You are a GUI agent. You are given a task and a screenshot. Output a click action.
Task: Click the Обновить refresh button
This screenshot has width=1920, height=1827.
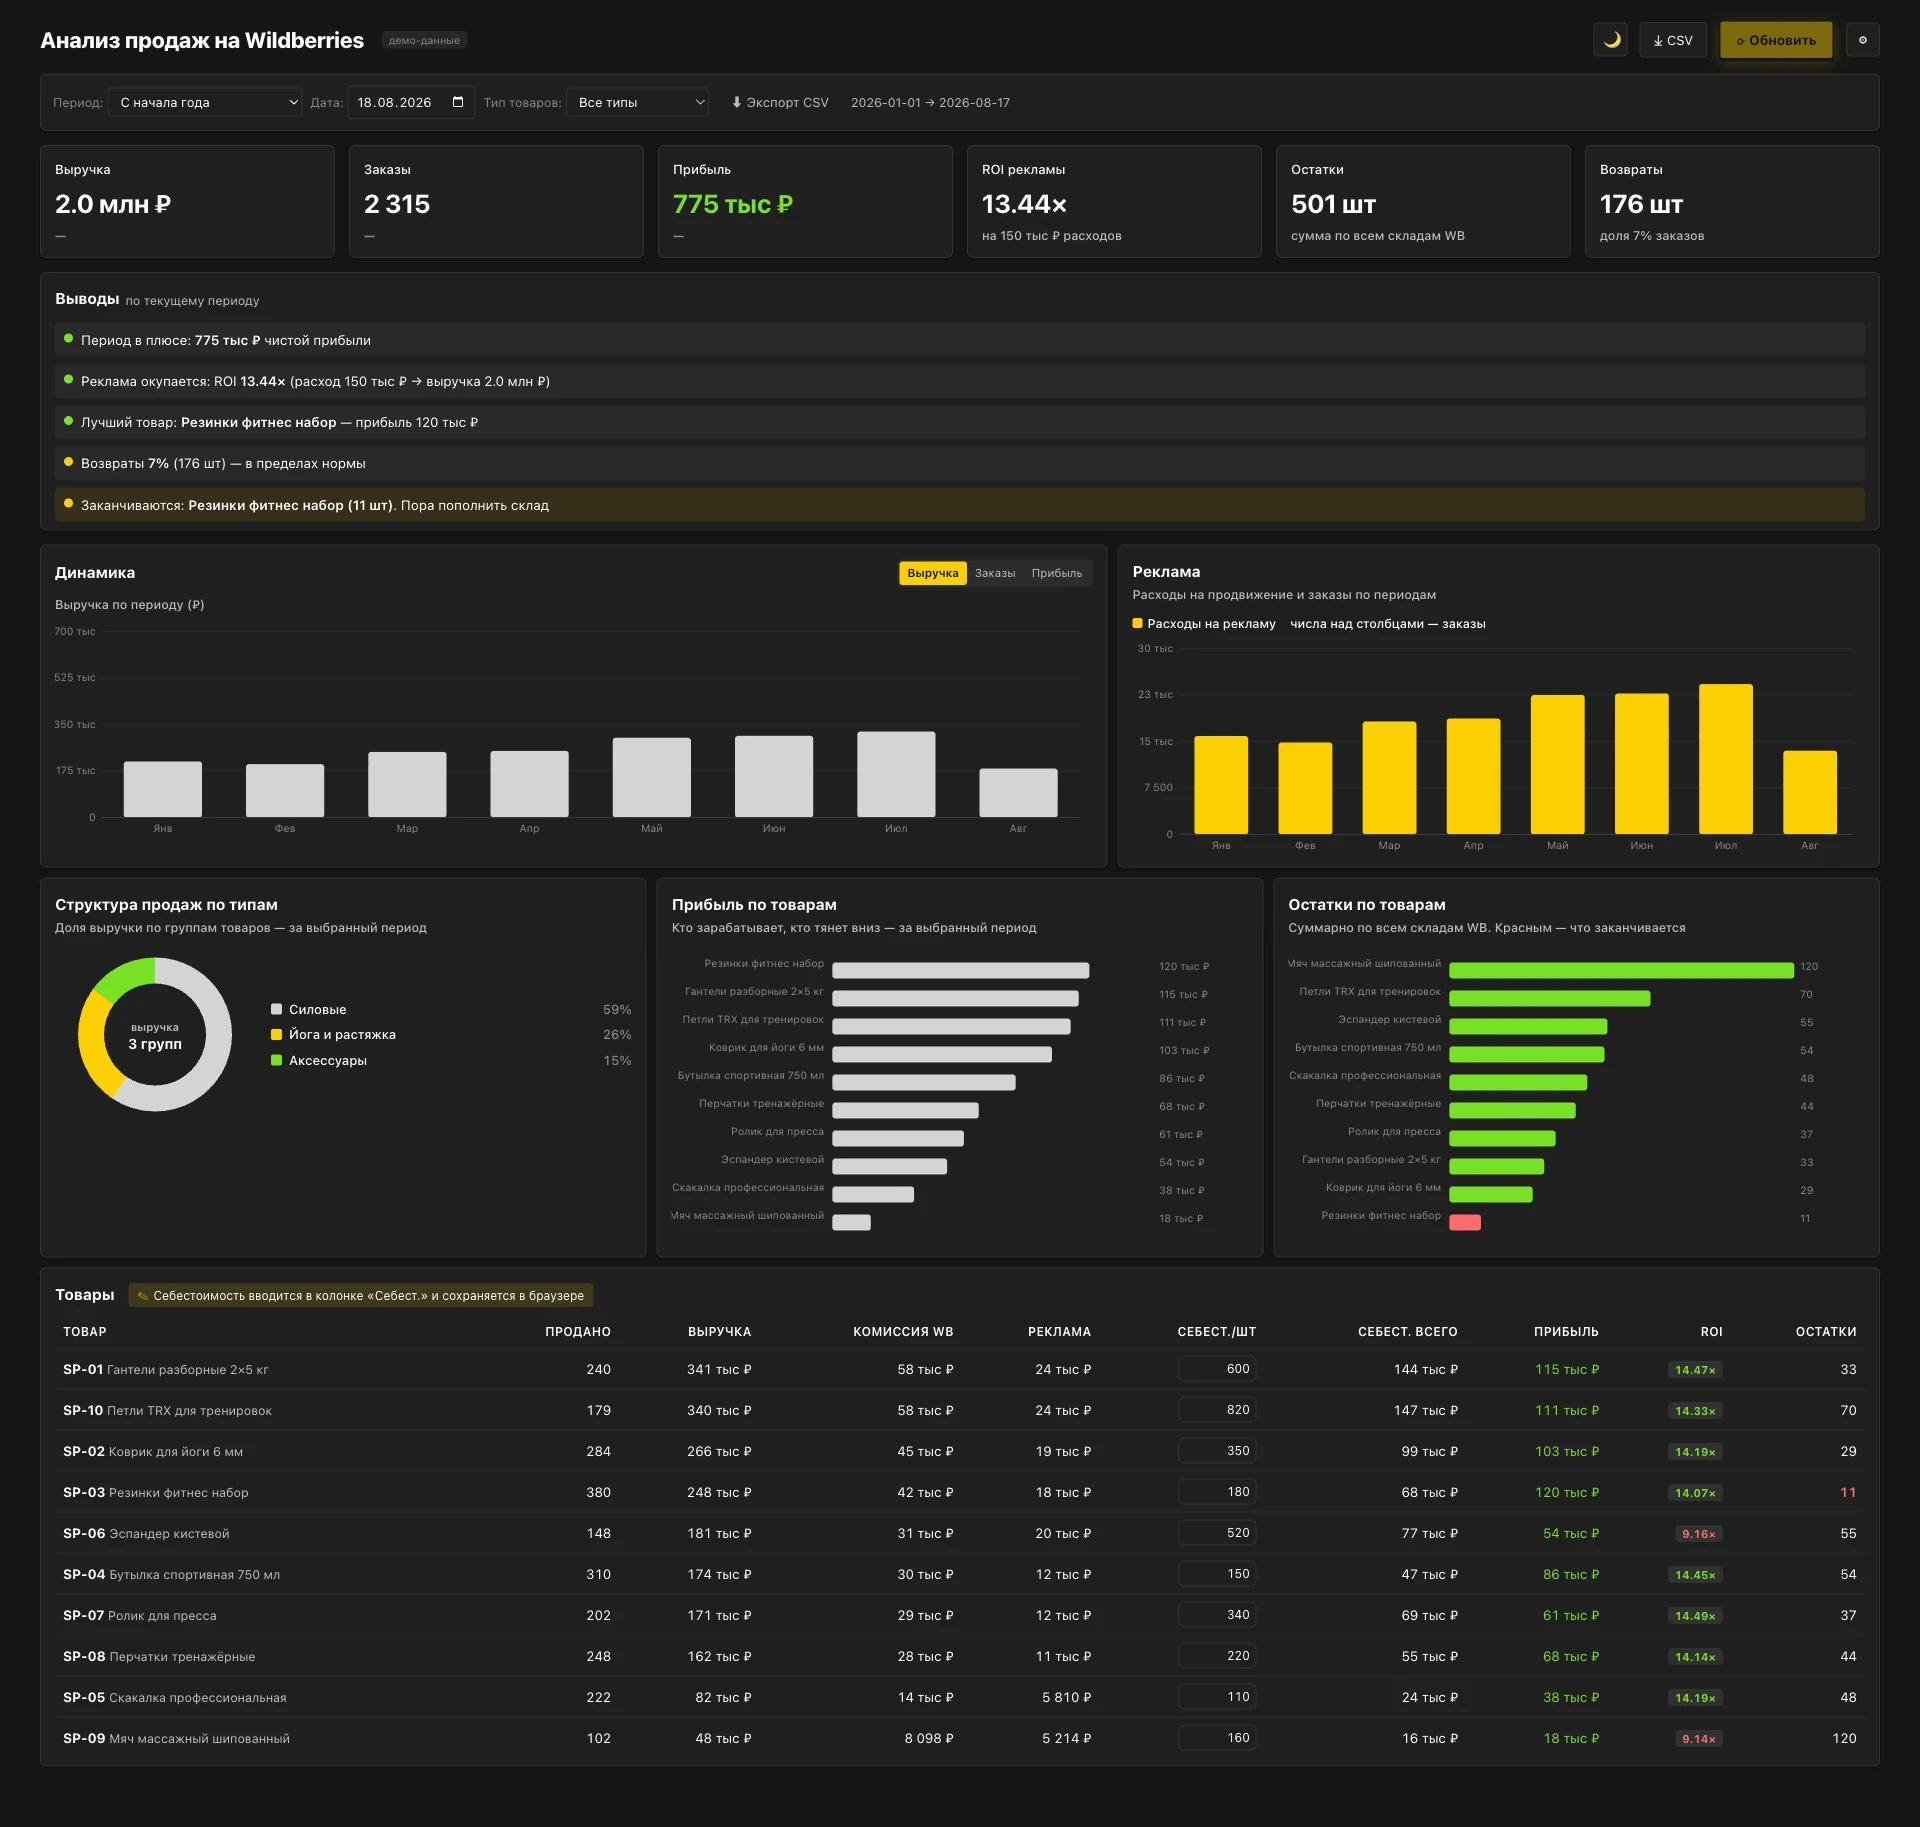click(x=1776, y=40)
